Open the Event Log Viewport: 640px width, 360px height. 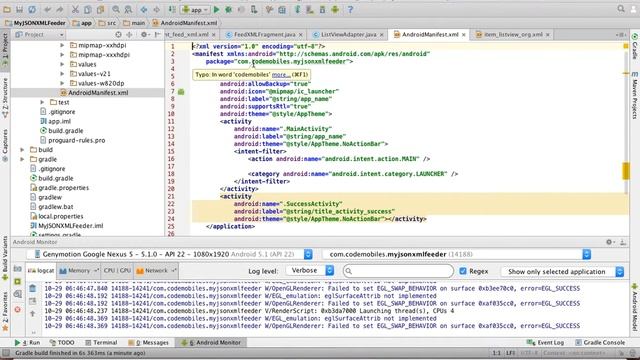(x=546, y=342)
